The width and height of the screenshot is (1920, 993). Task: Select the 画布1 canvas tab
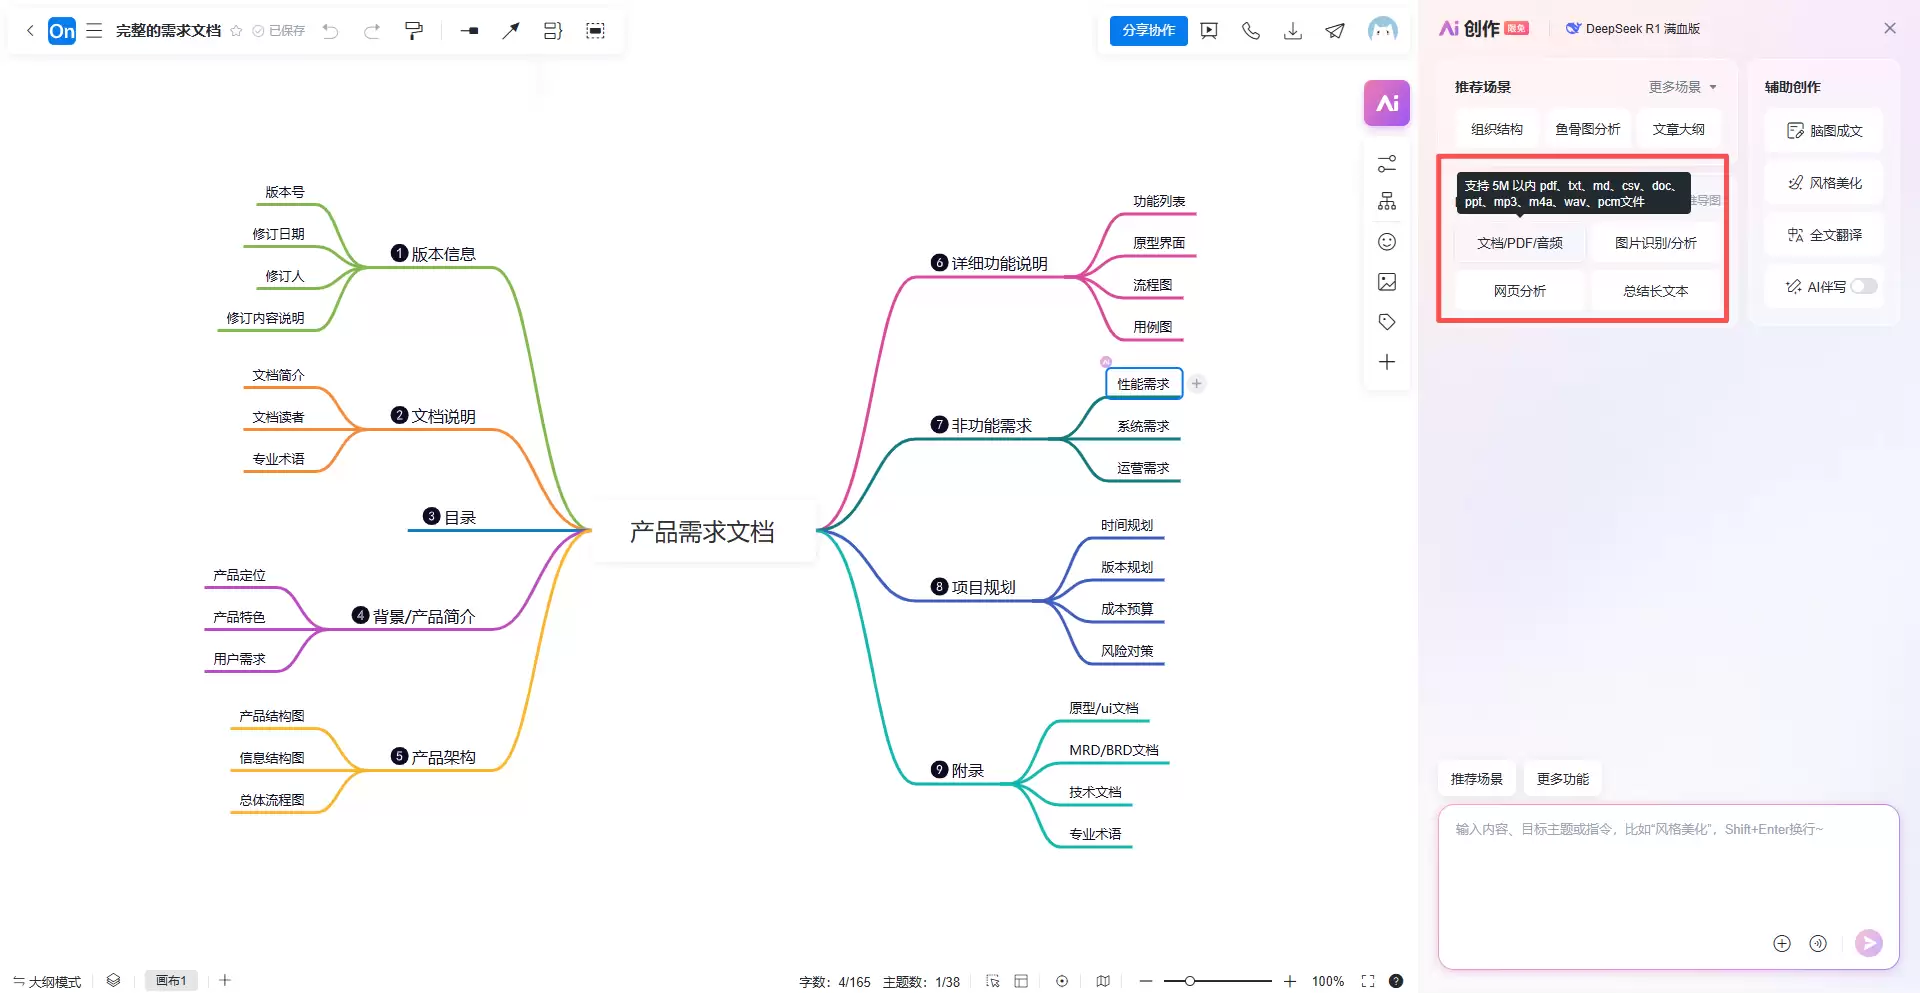(171, 981)
